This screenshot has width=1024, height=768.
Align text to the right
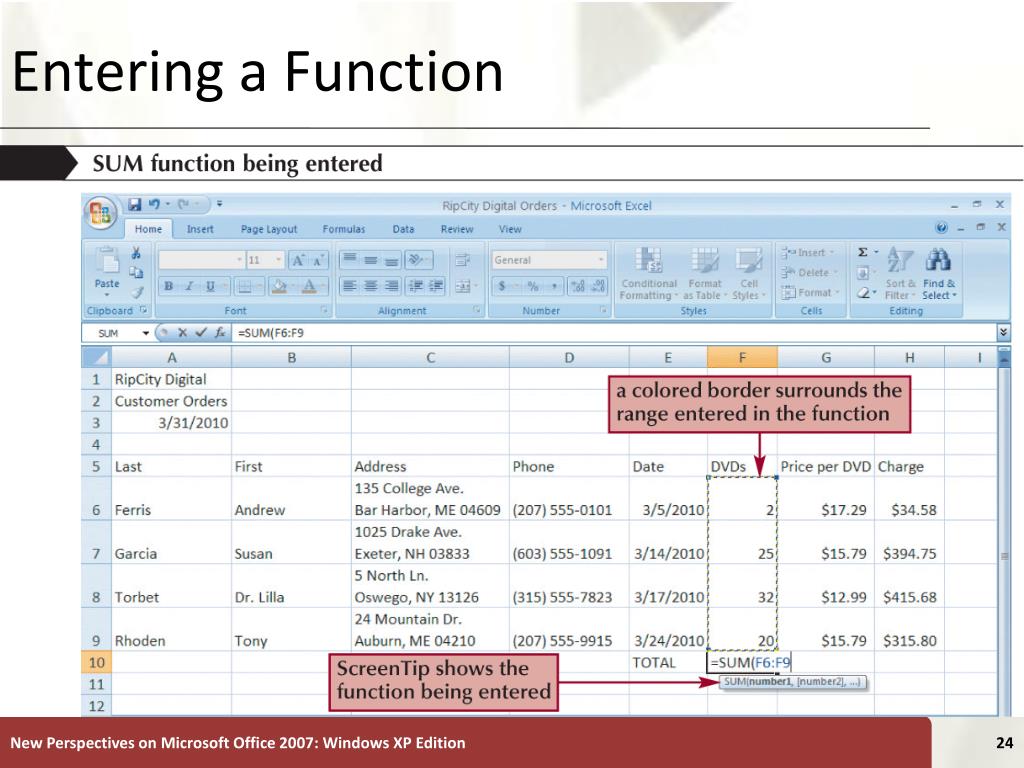tap(391, 286)
